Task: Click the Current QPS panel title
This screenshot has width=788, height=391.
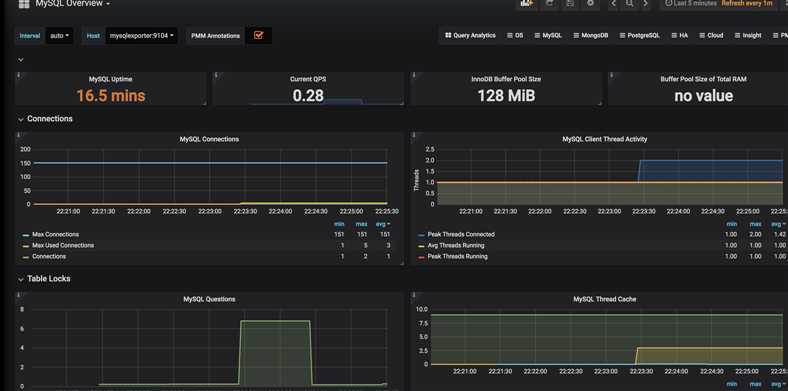Action: 308,79
